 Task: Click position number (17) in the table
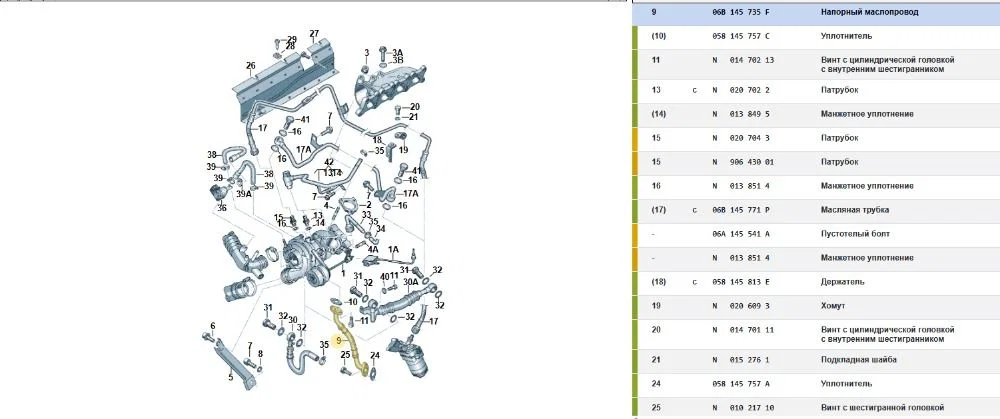[x=659, y=210]
